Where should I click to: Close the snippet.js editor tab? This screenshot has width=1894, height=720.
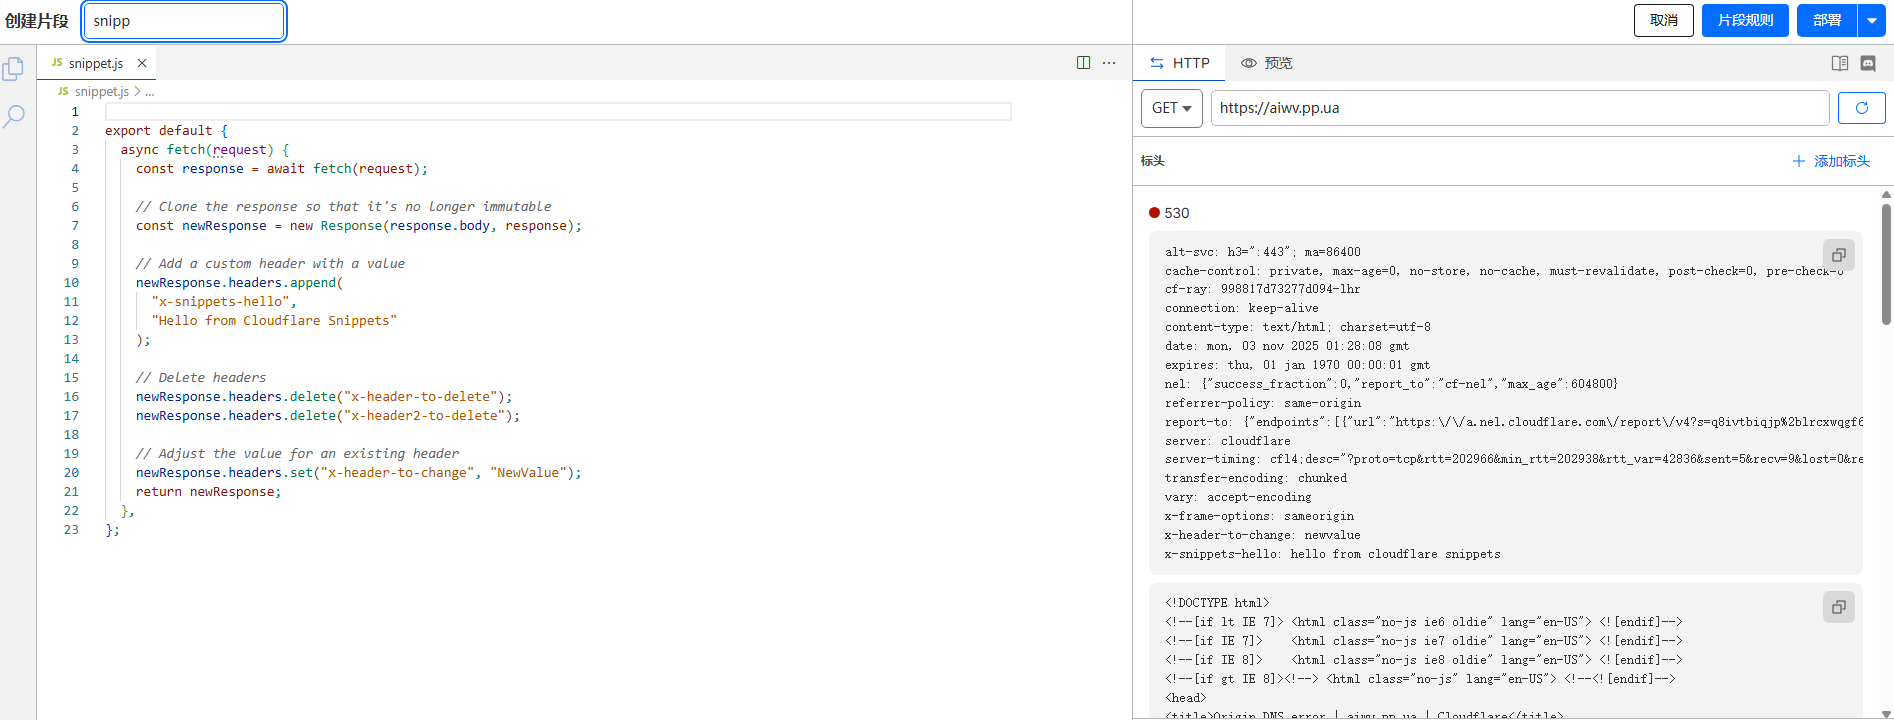pos(142,63)
